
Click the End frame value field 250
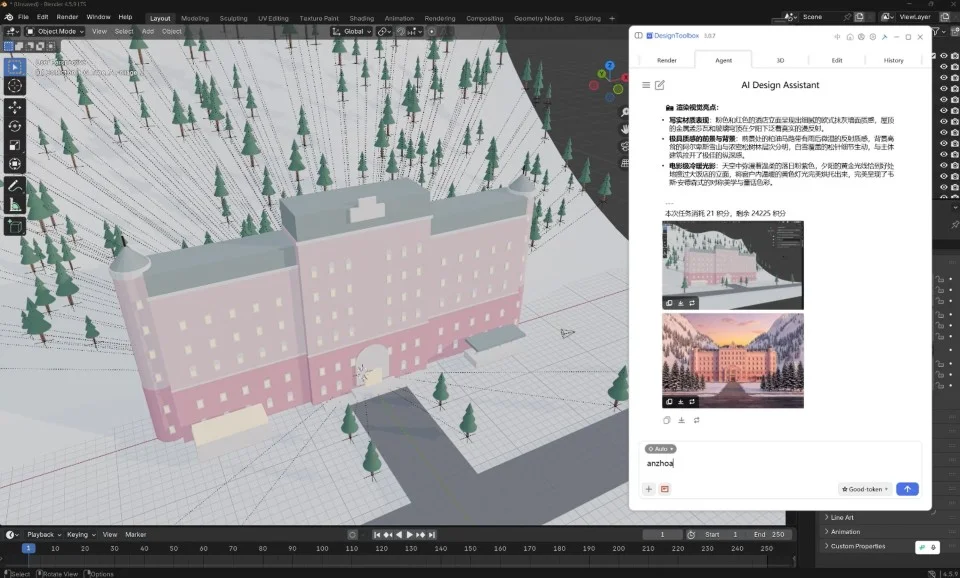tap(768, 535)
